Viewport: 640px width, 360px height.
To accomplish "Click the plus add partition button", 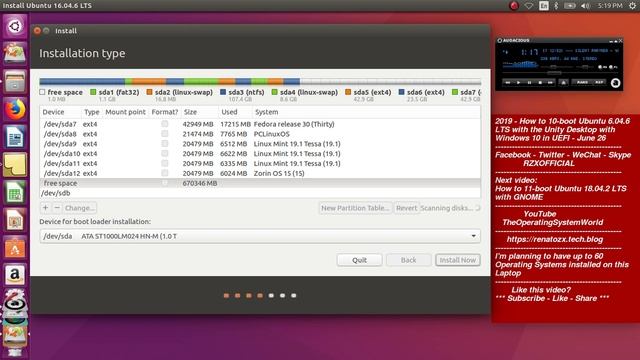I will tap(45, 208).
